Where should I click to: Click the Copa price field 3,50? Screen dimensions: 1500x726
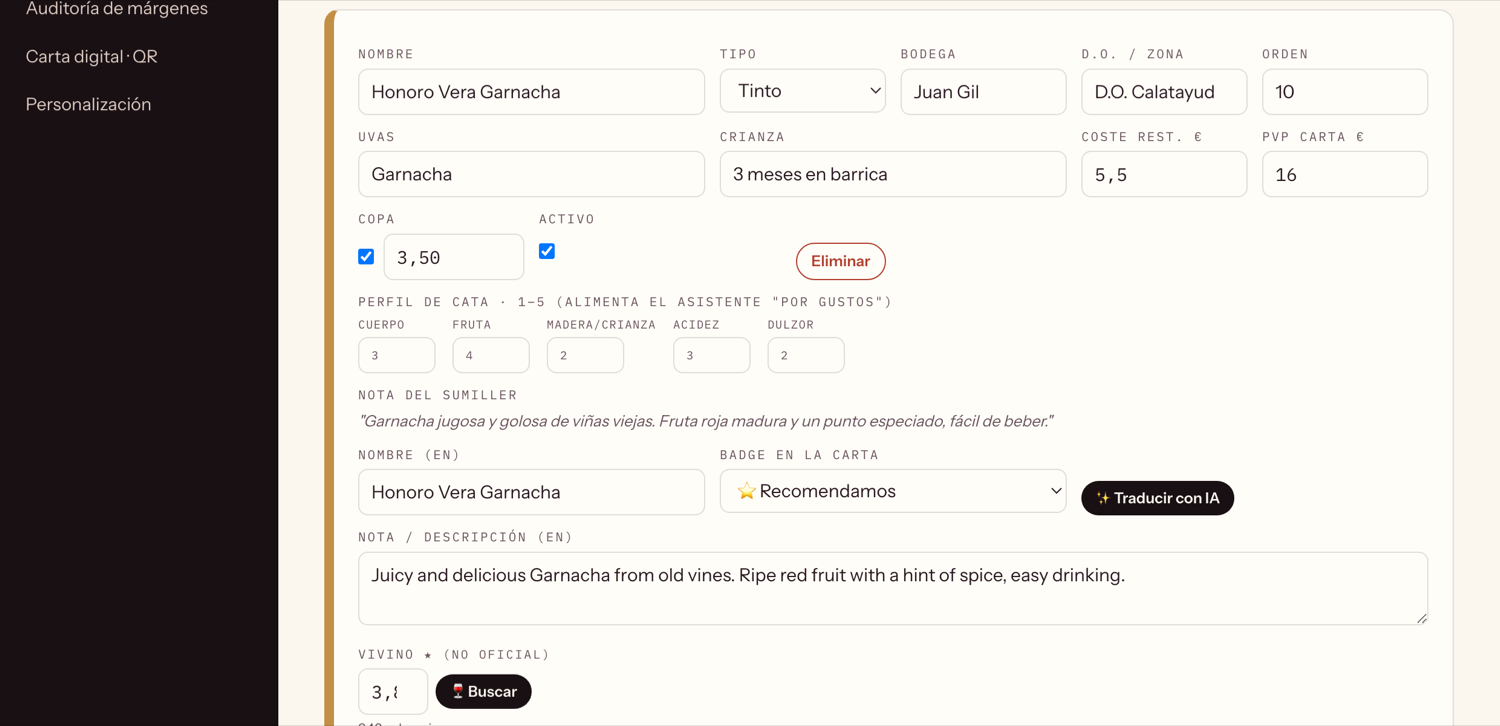[454, 257]
